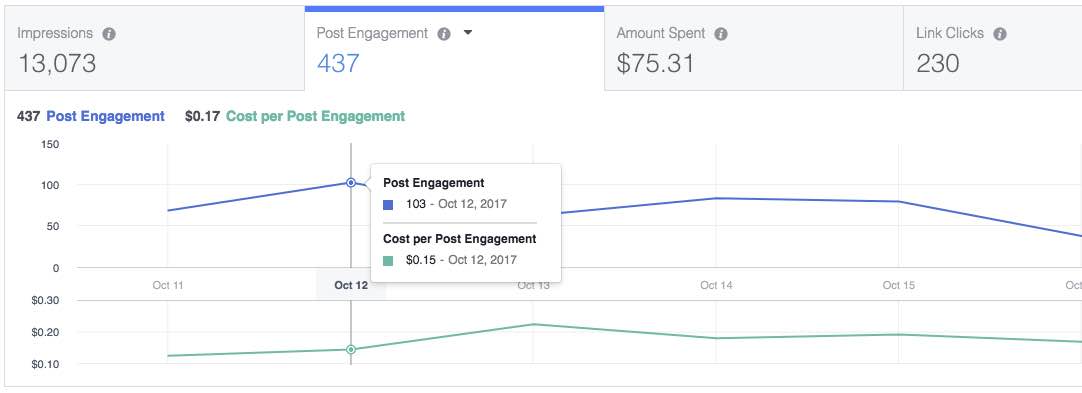Screen dimensions: 1082x393
Task: Select the Oct 14 date label
Action: [716, 285]
